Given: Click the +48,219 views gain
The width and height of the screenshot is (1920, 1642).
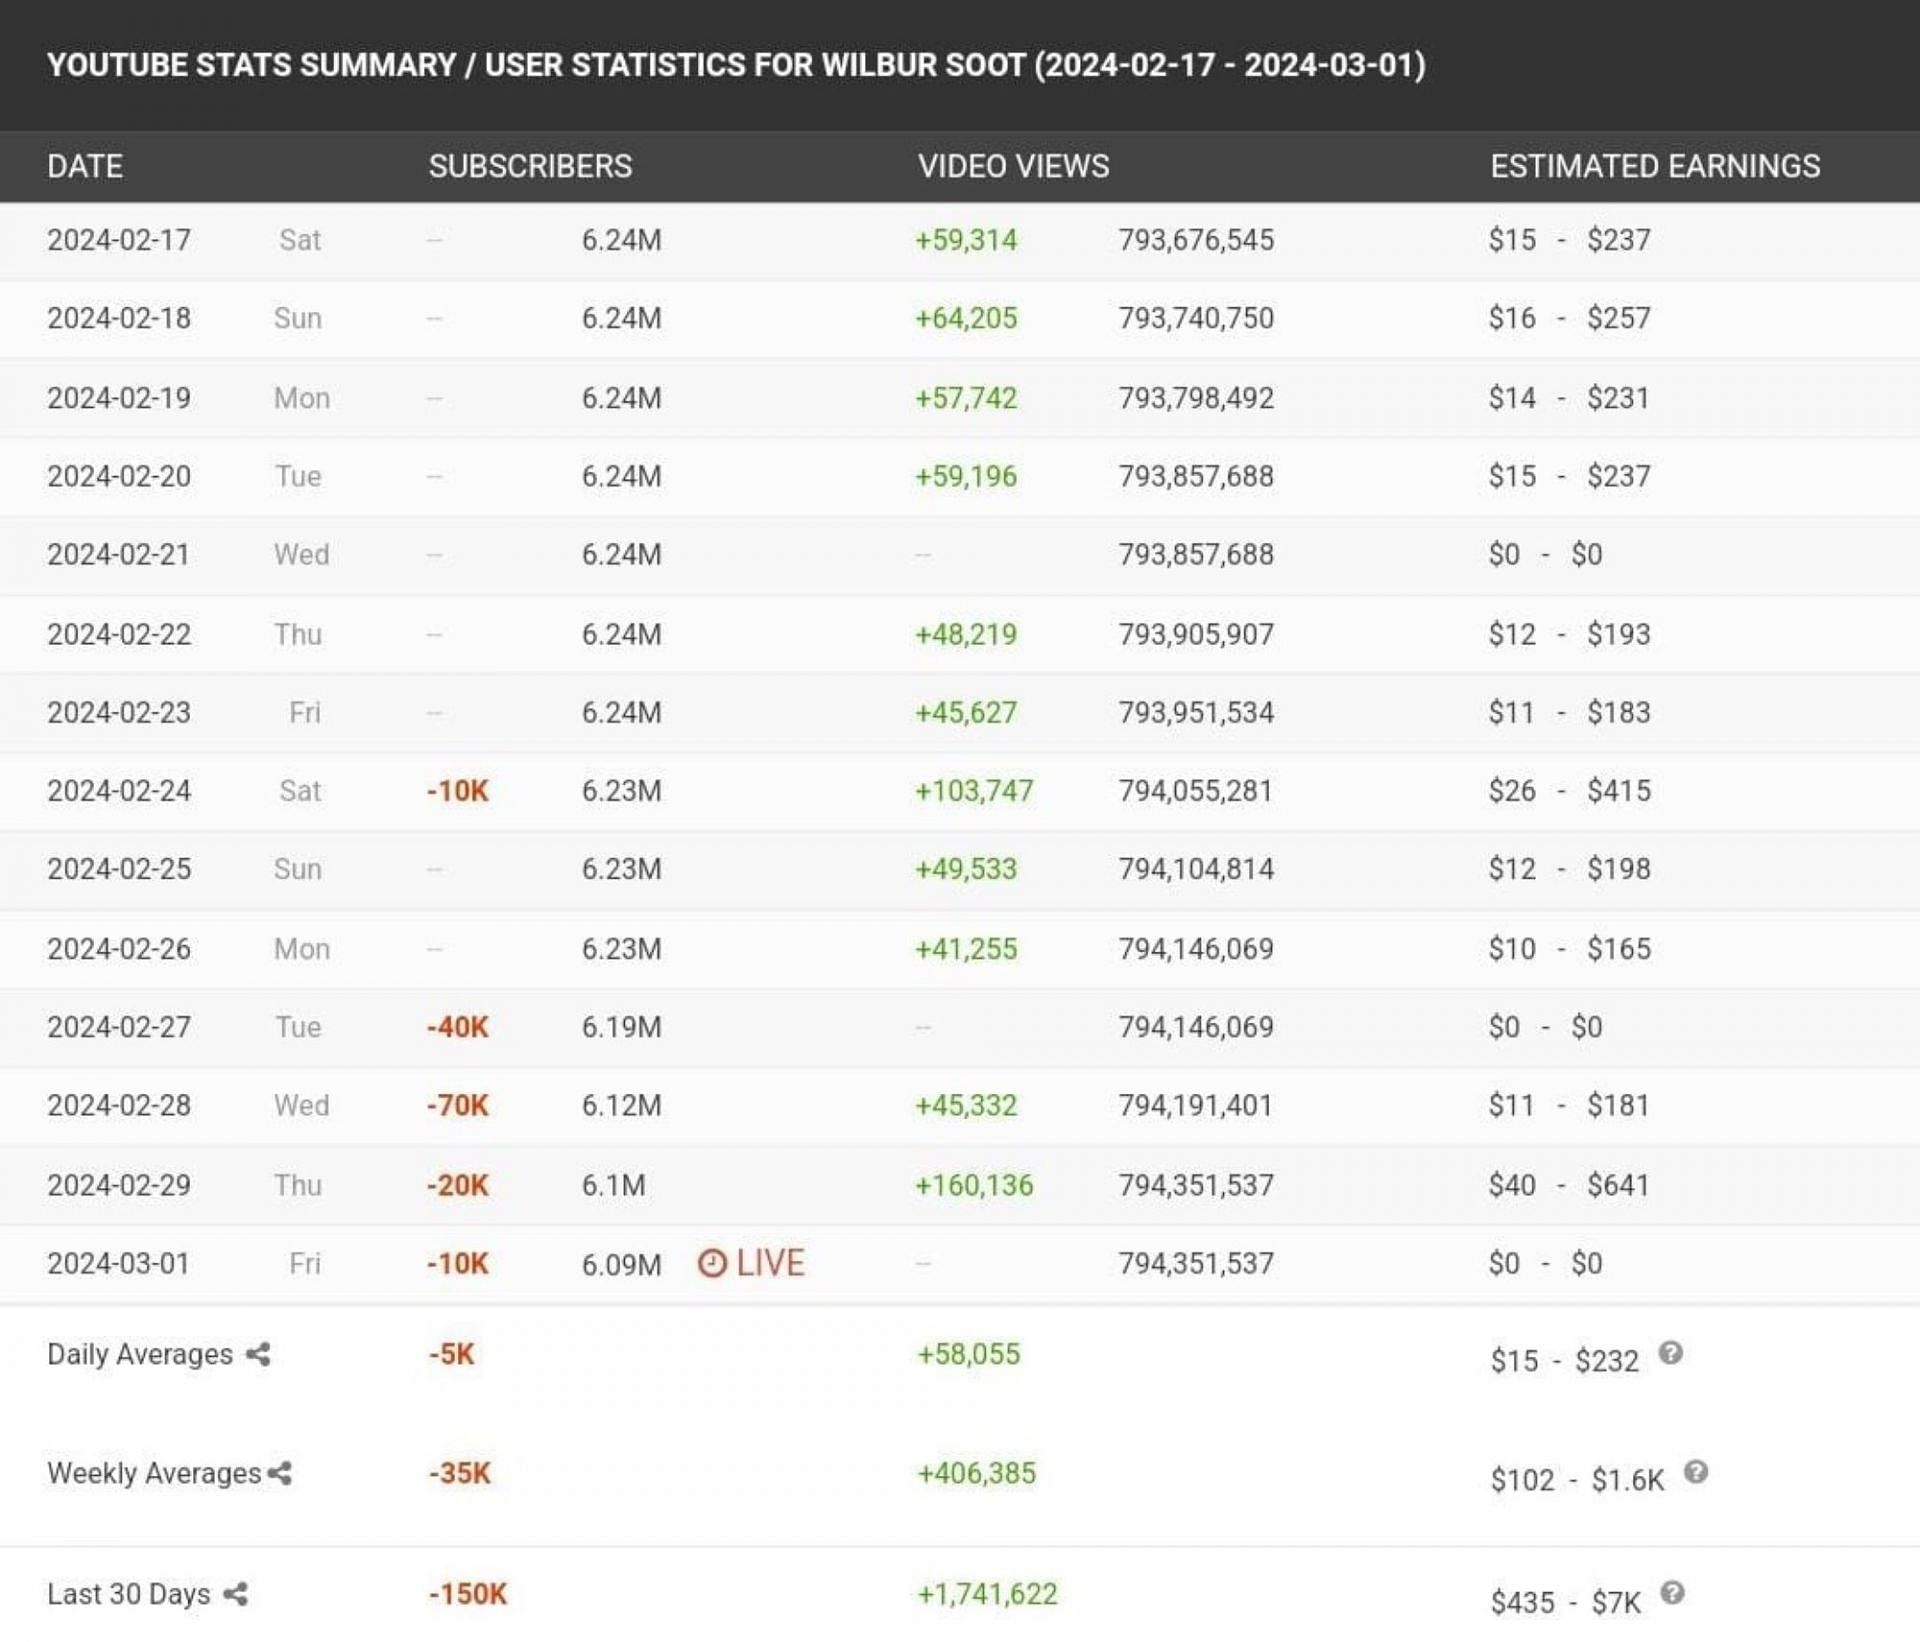Looking at the screenshot, I should tap(966, 634).
